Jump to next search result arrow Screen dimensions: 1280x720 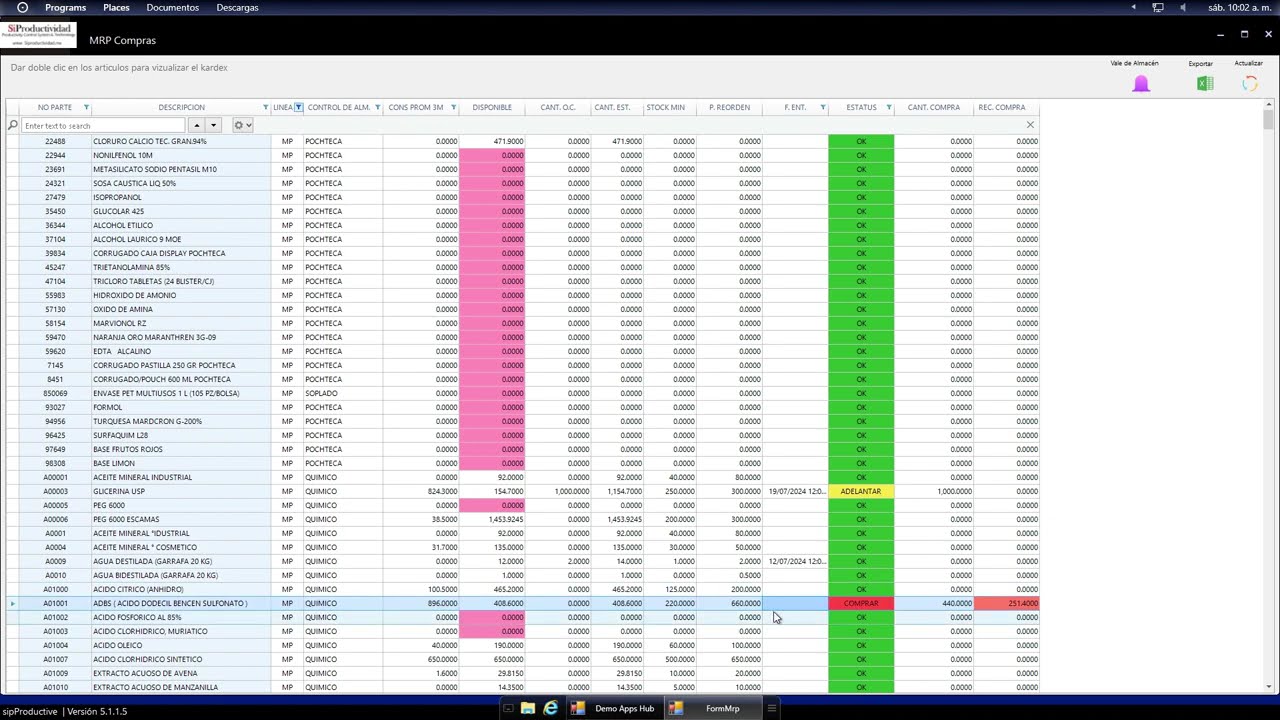[213, 125]
